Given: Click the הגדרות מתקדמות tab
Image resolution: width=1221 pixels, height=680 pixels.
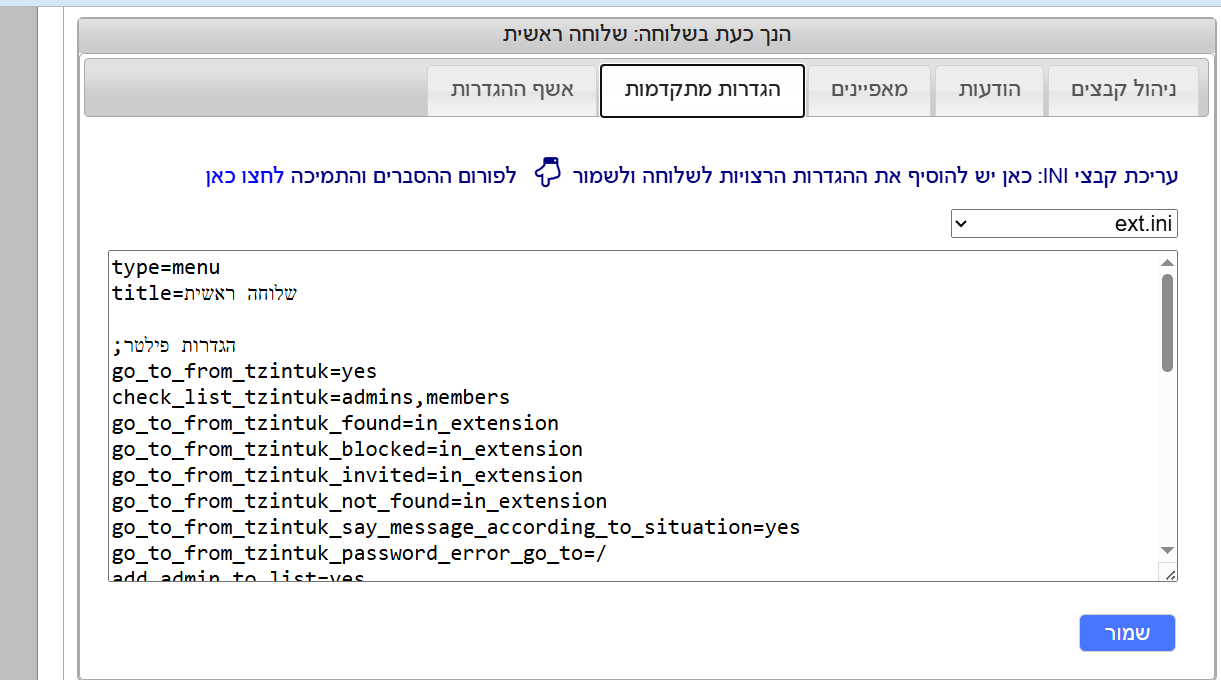Looking at the screenshot, I should click(x=701, y=90).
